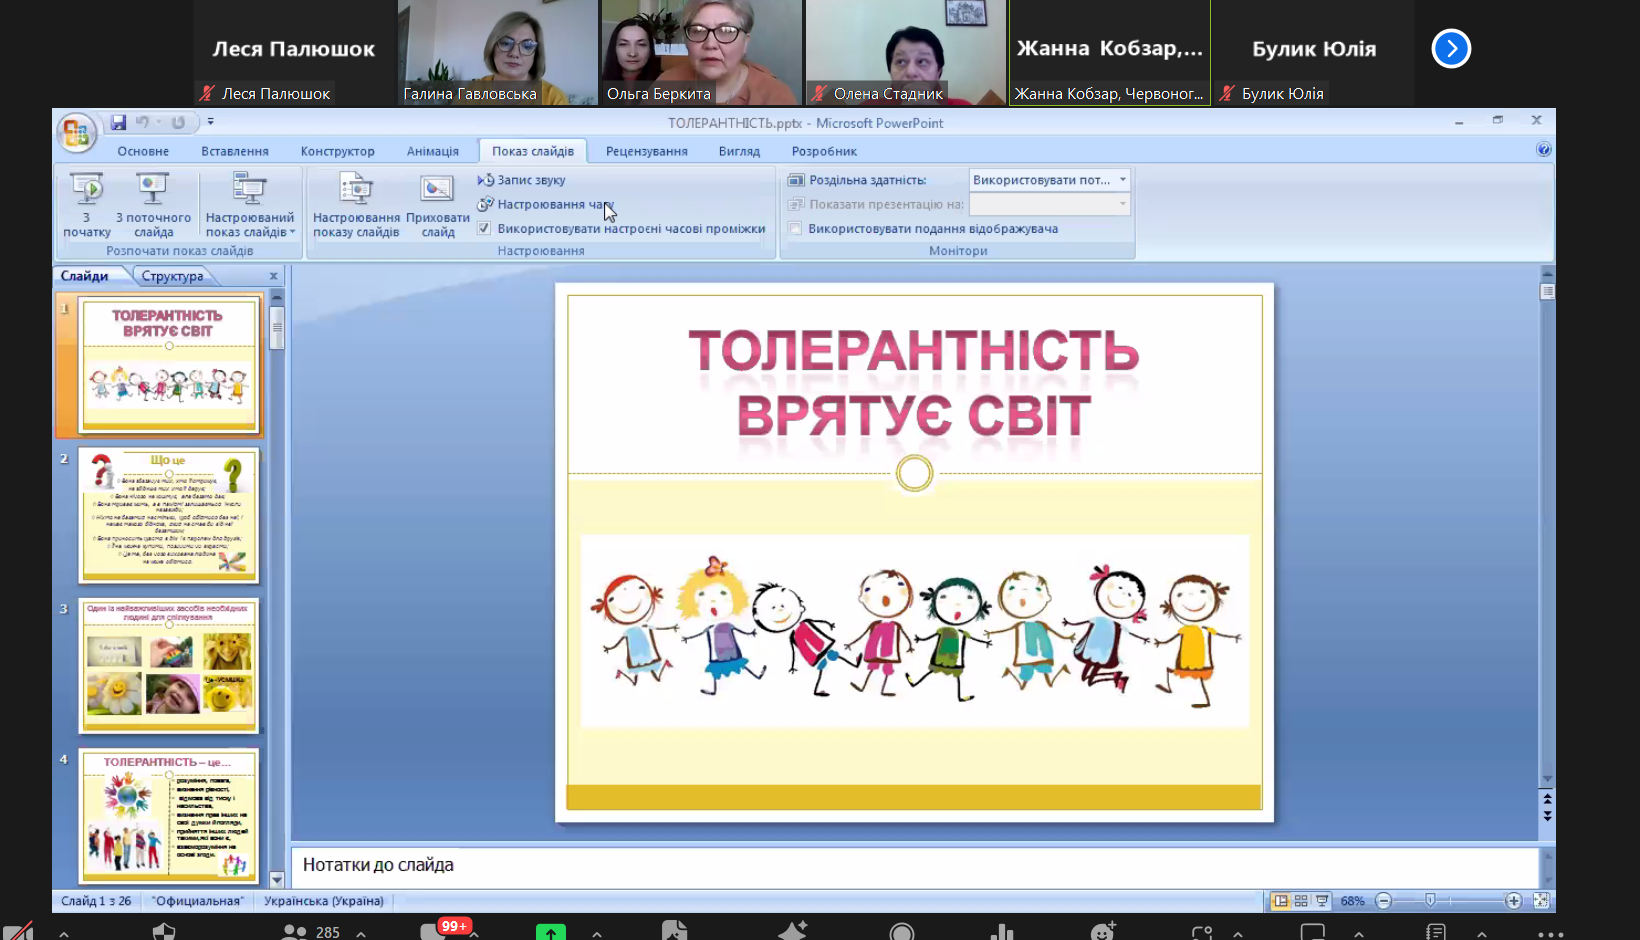Uncheck use rehearsed timings checkbox

(x=484, y=229)
